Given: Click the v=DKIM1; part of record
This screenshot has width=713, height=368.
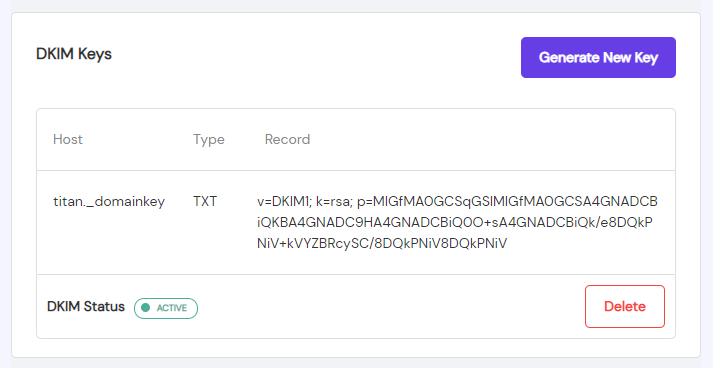Looking at the screenshot, I should coord(283,202).
